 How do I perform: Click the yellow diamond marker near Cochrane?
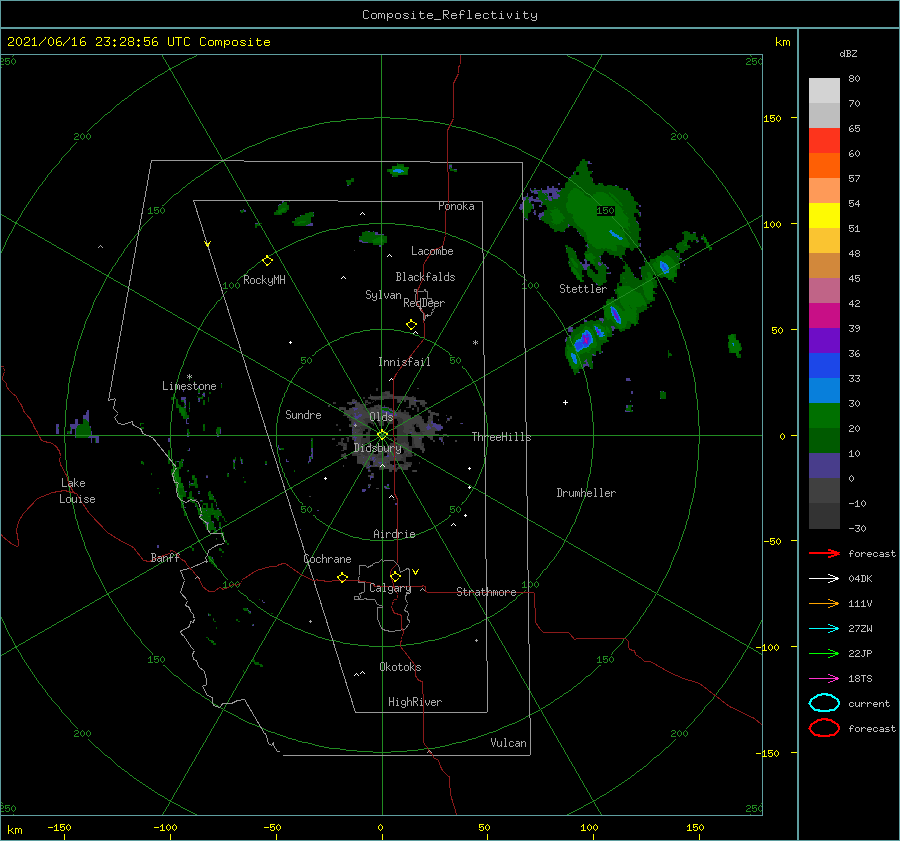click(342, 578)
